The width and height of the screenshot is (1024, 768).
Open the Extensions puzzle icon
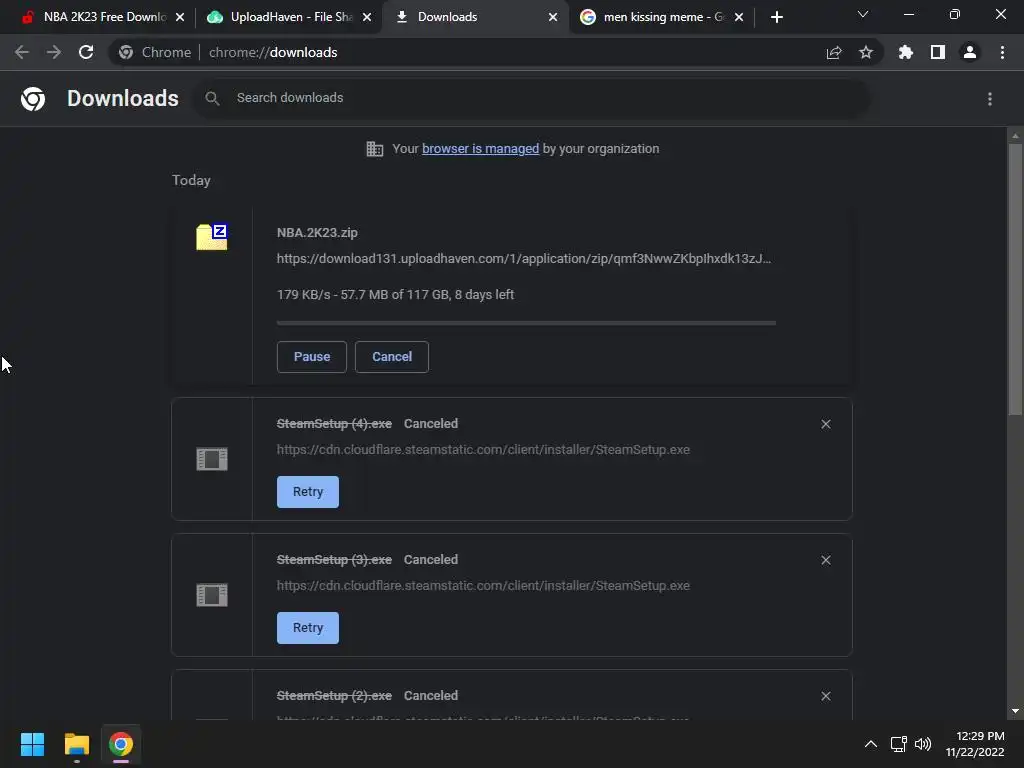[x=906, y=52]
